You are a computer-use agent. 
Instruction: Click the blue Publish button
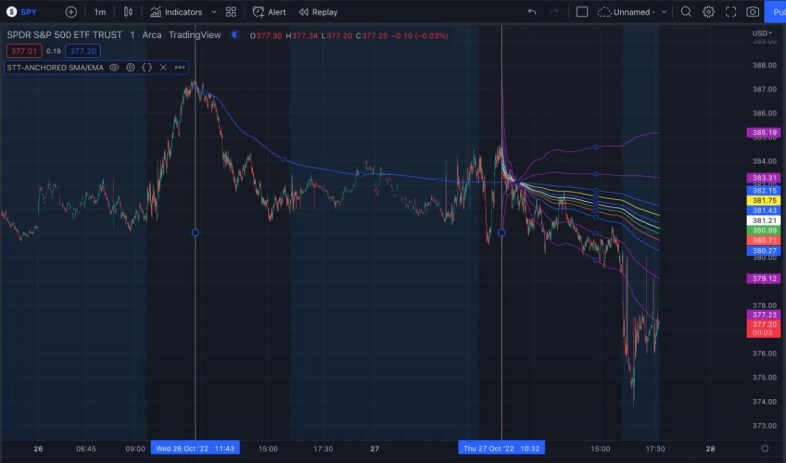click(x=775, y=12)
